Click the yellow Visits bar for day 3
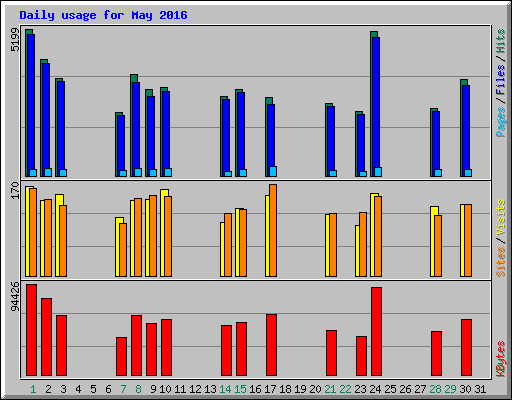The image size is (512, 400). click(x=59, y=235)
